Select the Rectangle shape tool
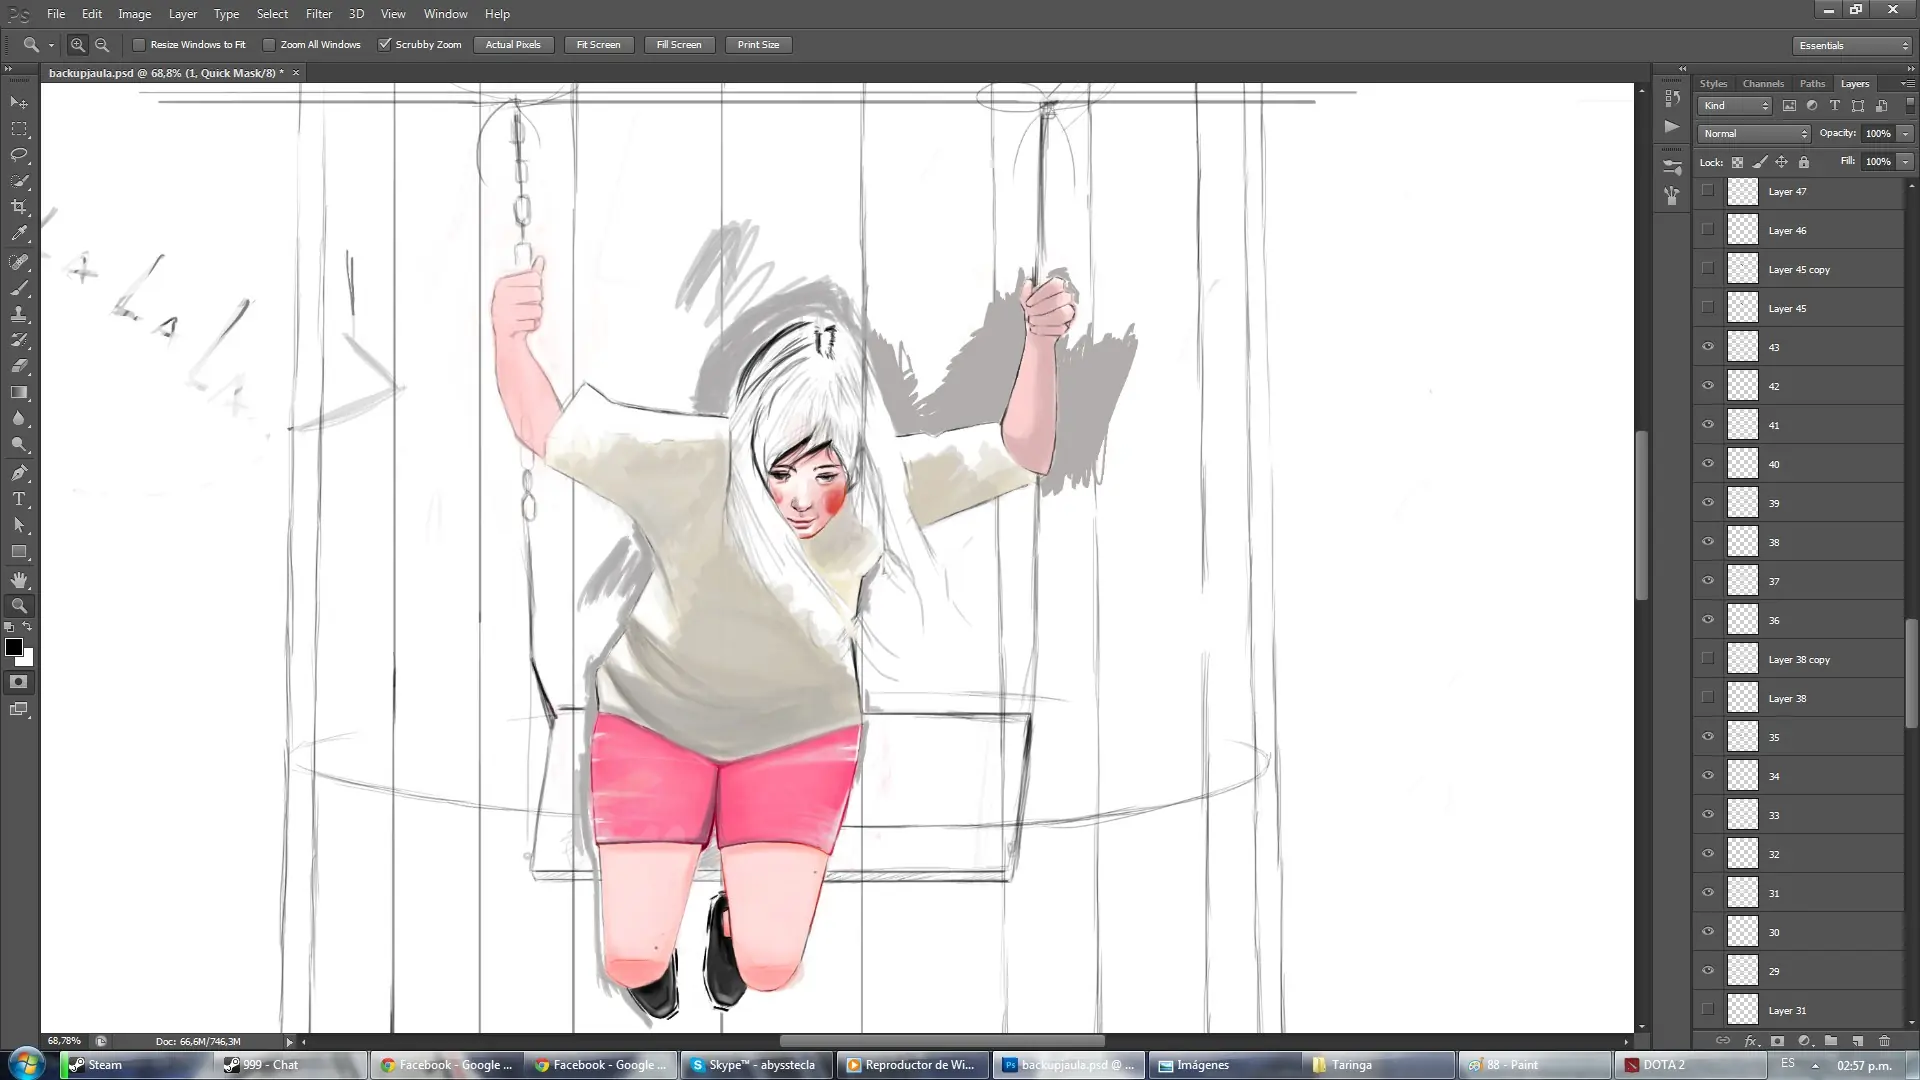Image resolution: width=1920 pixels, height=1080 pixels. [x=19, y=551]
